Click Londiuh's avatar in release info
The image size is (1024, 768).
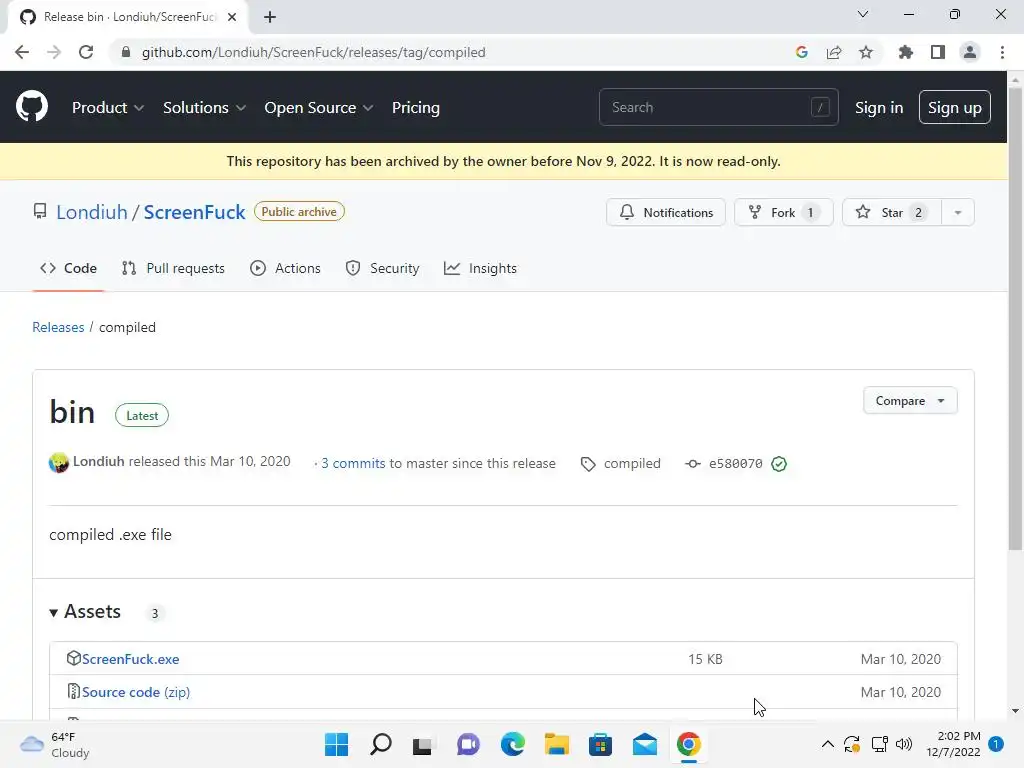click(x=59, y=462)
